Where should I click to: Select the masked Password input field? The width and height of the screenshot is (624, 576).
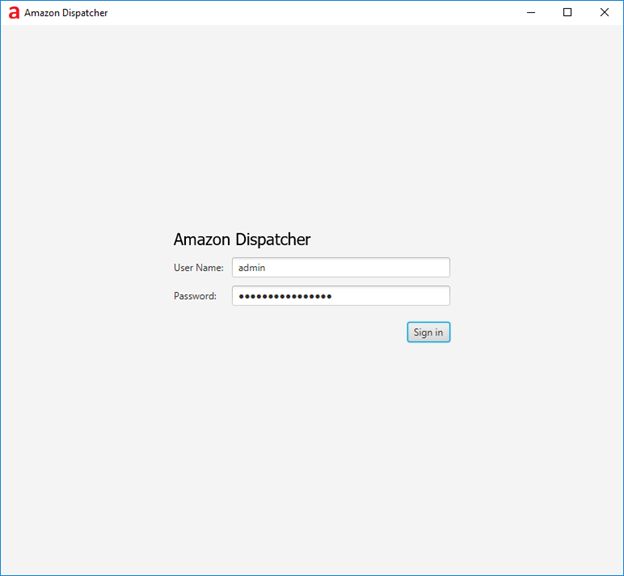tap(341, 296)
